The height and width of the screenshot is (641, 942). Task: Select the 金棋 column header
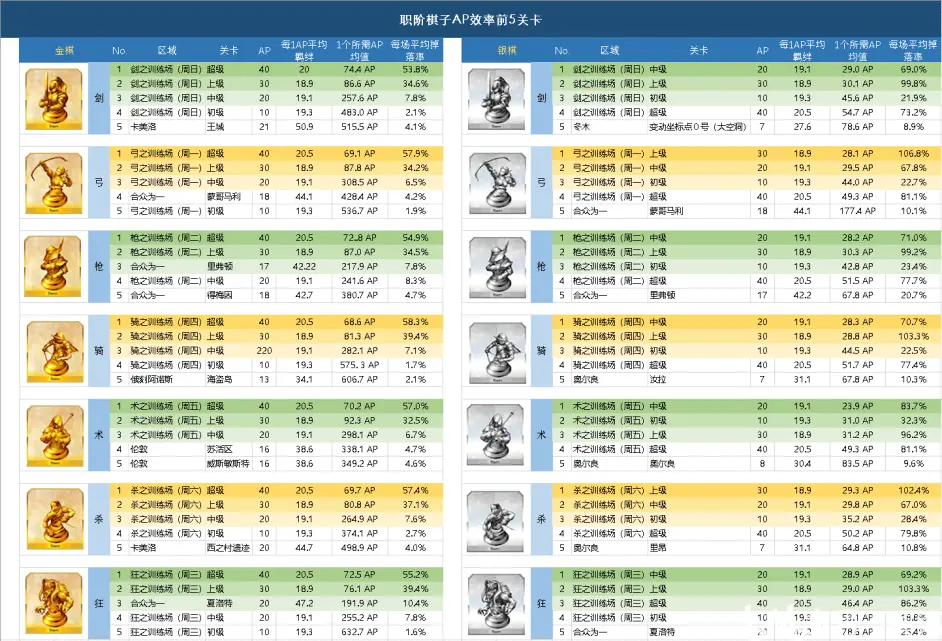point(64,50)
